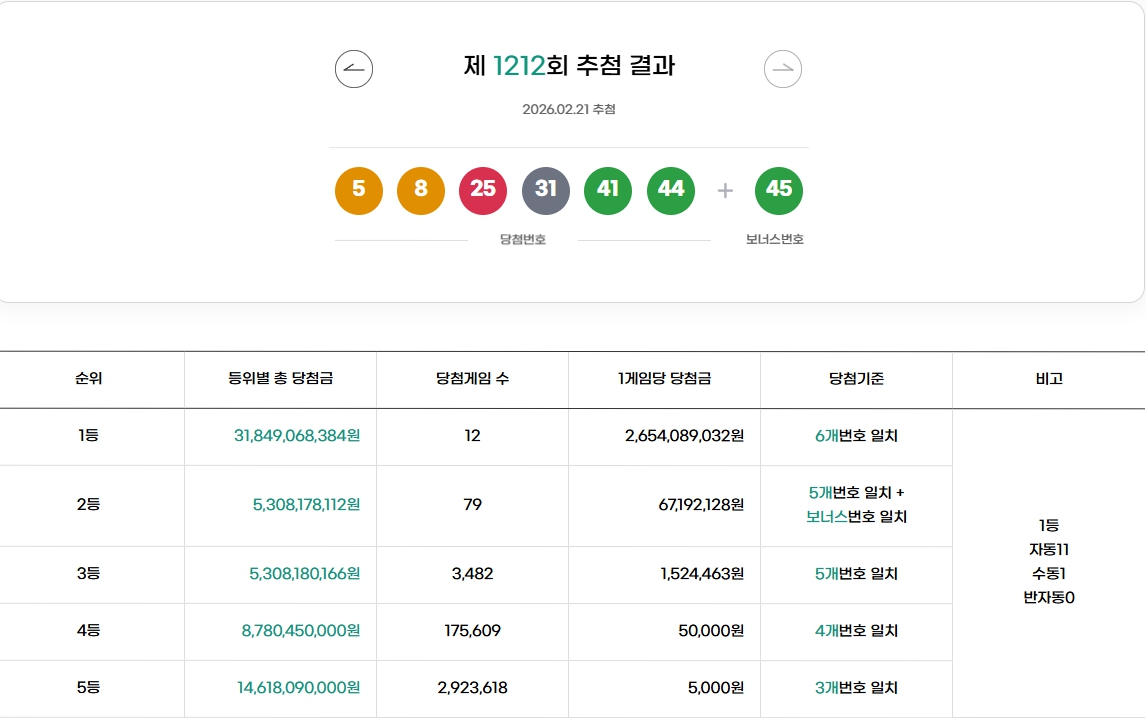Click the bonus ball showing 45
Image resolution: width=1146 pixels, height=718 pixels.
(779, 190)
